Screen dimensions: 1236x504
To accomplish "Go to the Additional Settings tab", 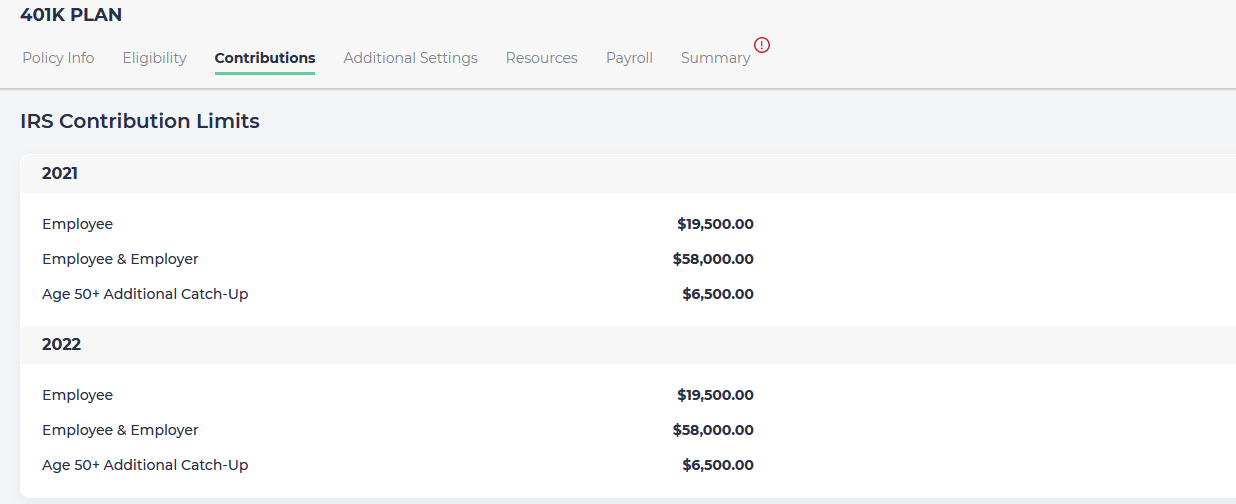I will click(x=410, y=58).
